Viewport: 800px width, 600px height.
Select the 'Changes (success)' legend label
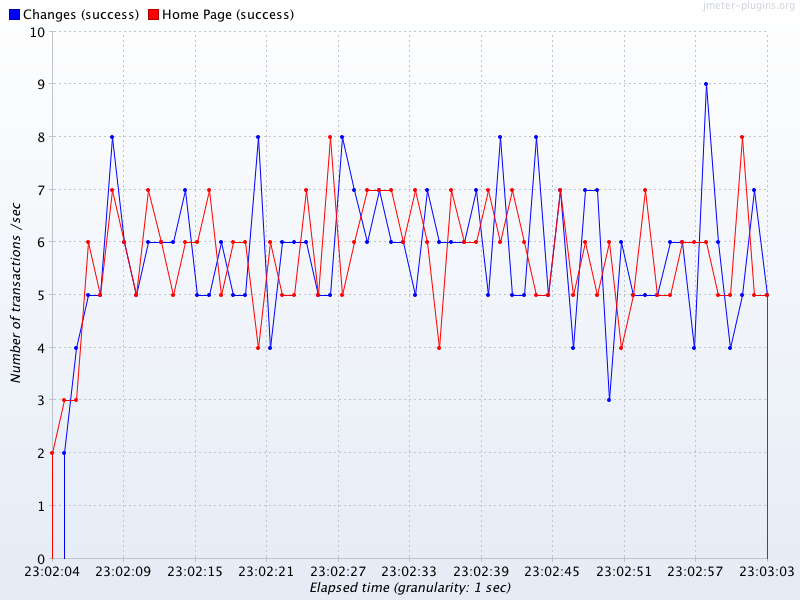(80, 15)
